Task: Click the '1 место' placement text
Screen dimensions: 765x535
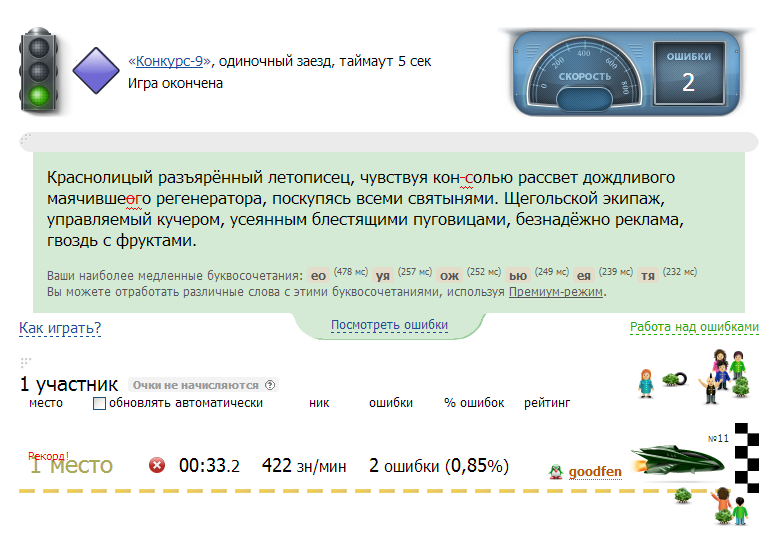Action: [x=71, y=466]
